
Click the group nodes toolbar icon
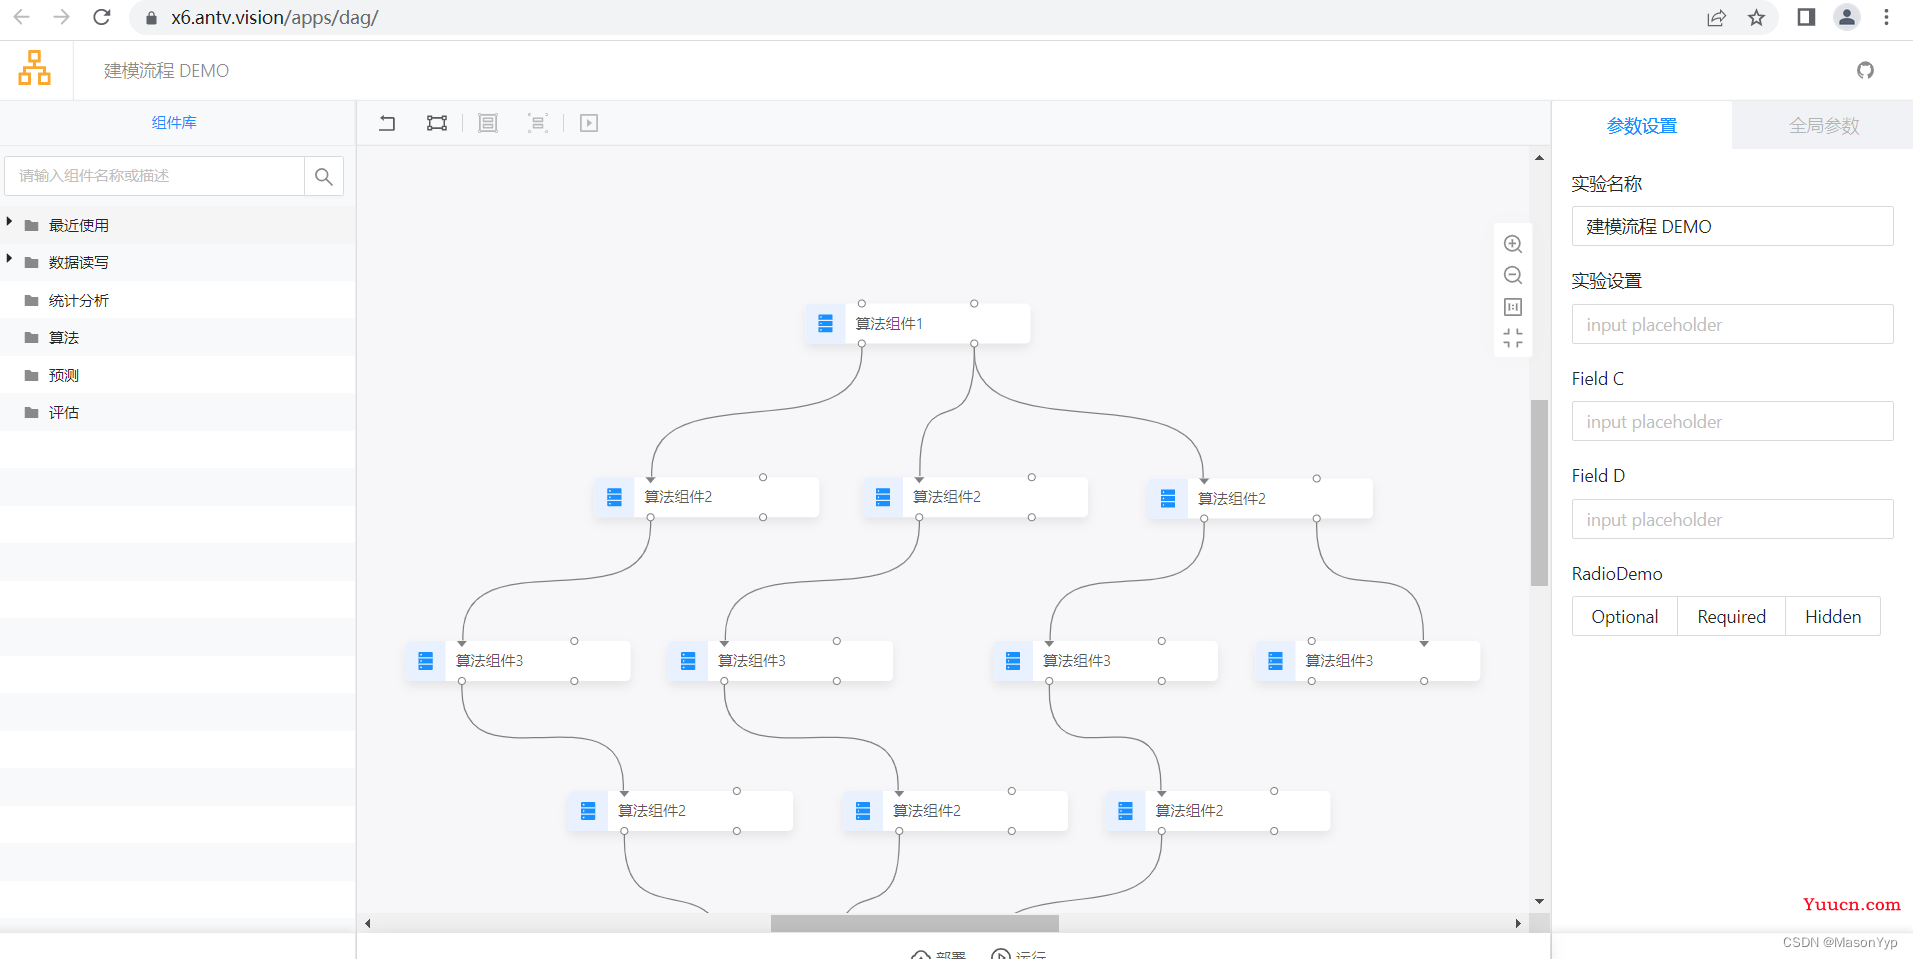[488, 123]
